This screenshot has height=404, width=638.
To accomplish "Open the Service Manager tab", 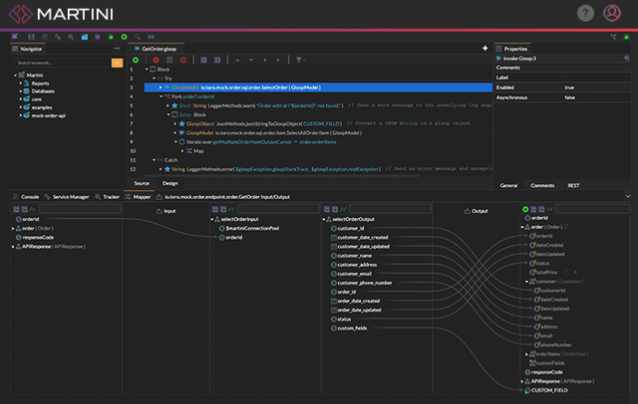I will coord(73,197).
